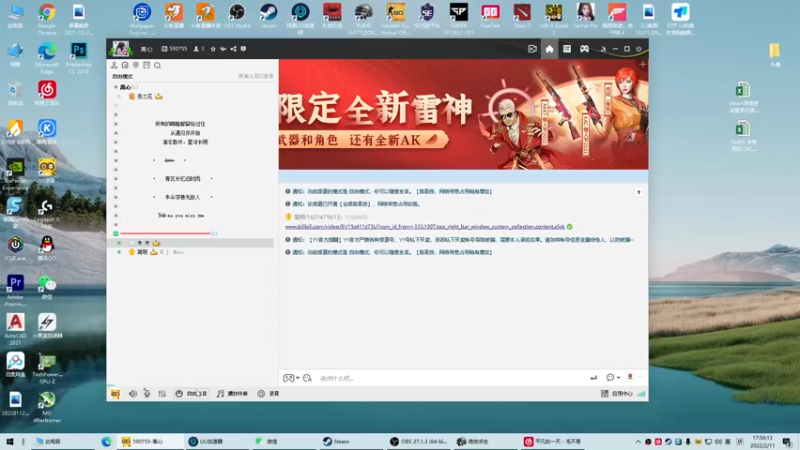Select the Tell me you miss me channel

click(181, 216)
